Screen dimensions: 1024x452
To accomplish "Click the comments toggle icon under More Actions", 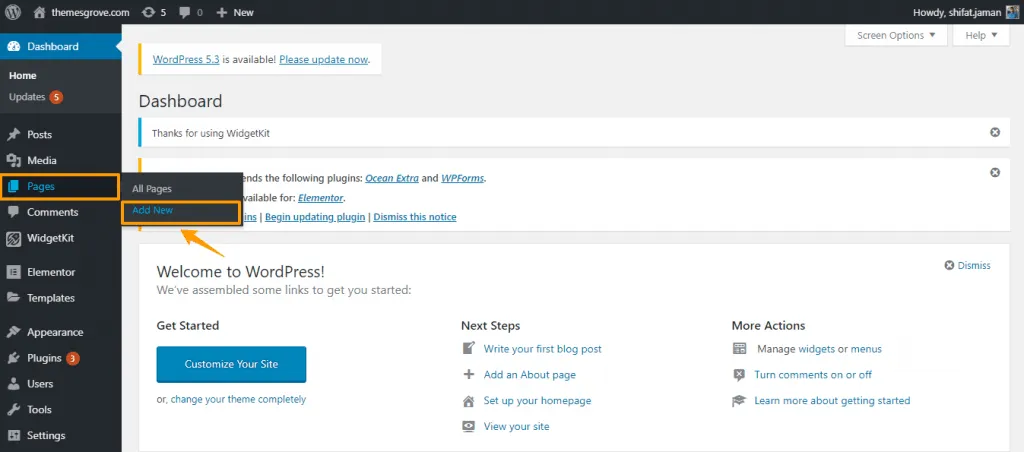I will [x=739, y=375].
